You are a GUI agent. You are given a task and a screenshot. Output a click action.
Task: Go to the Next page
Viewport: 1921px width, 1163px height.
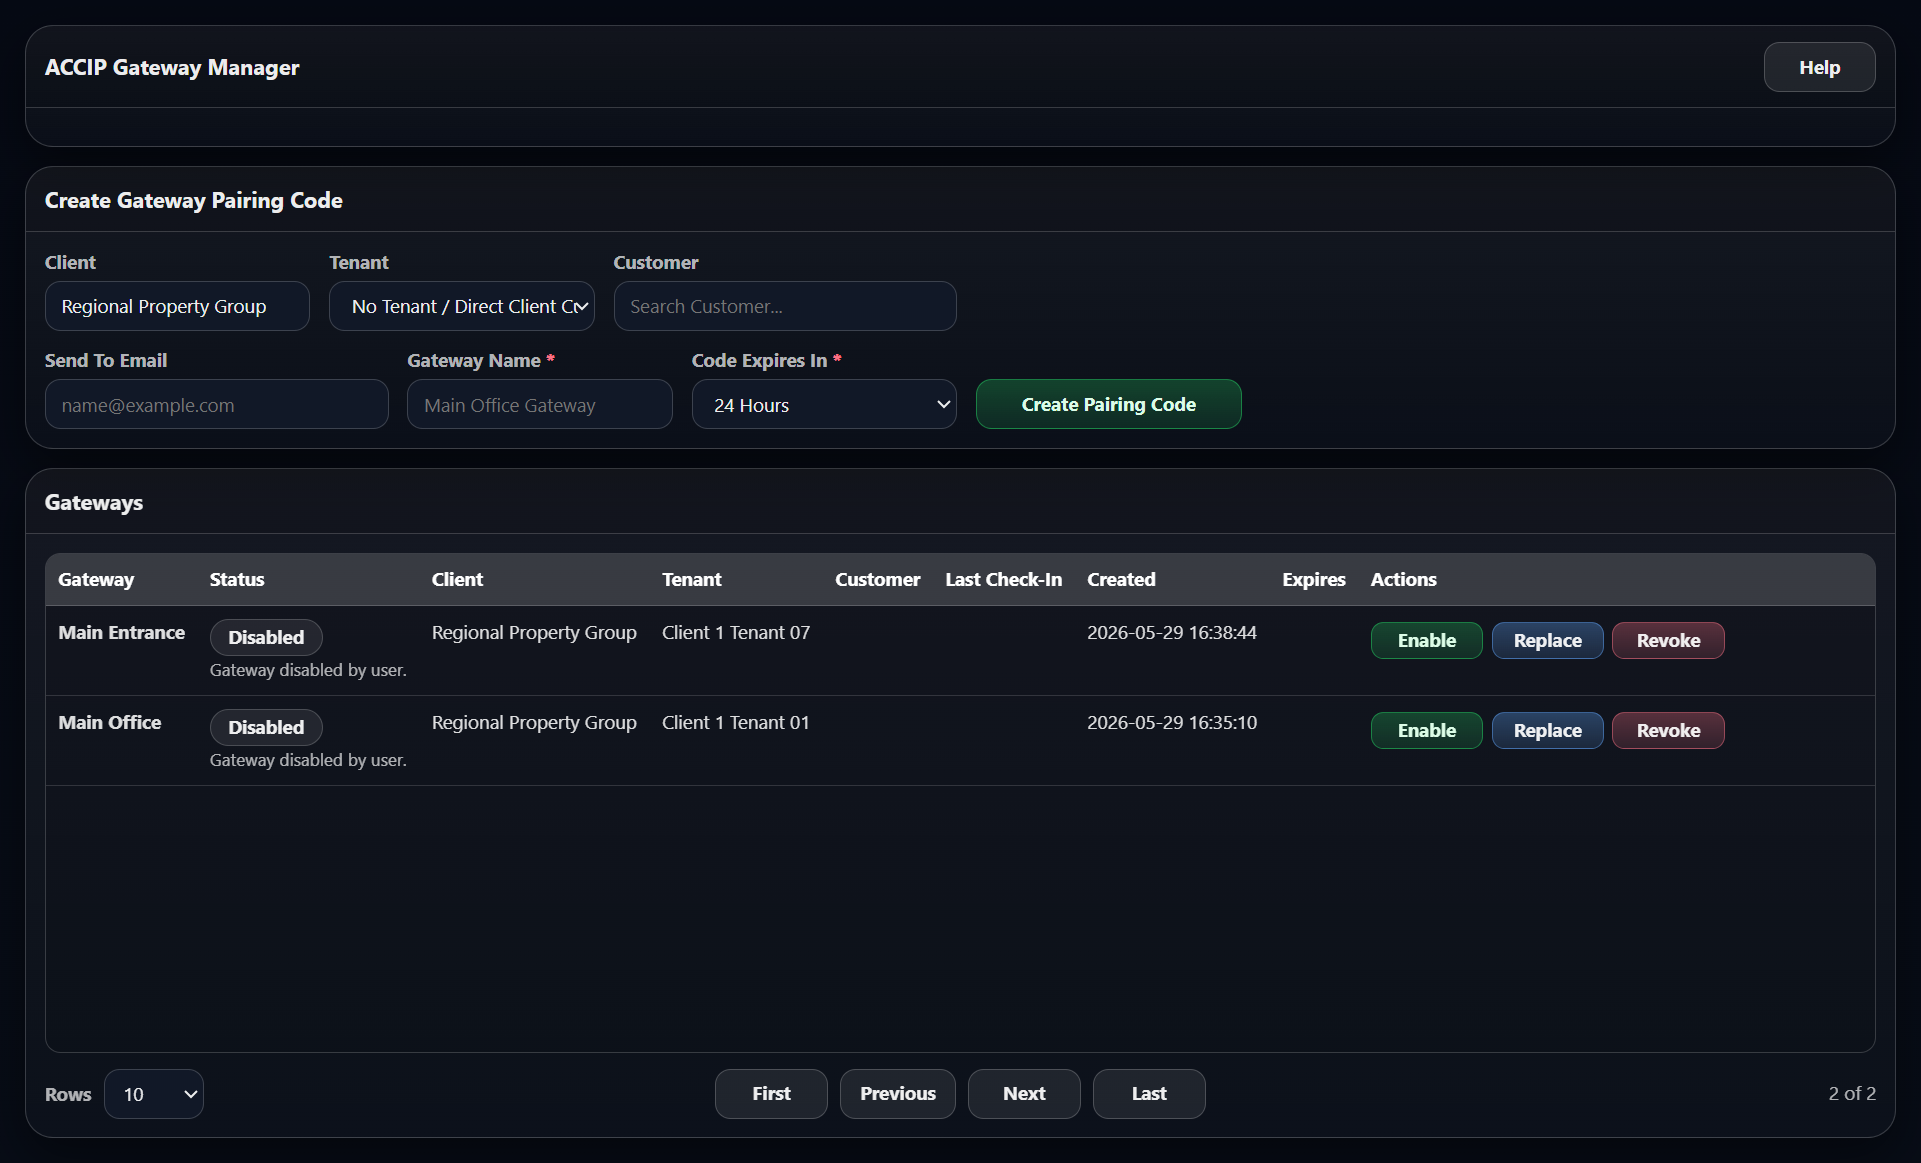pyautogui.click(x=1024, y=1094)
